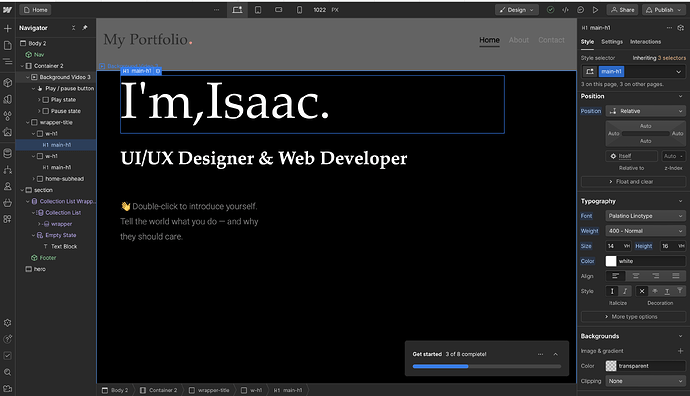Open the Assets image icon
This screenshot has height=396, width=690.
(x=7, y=132)
